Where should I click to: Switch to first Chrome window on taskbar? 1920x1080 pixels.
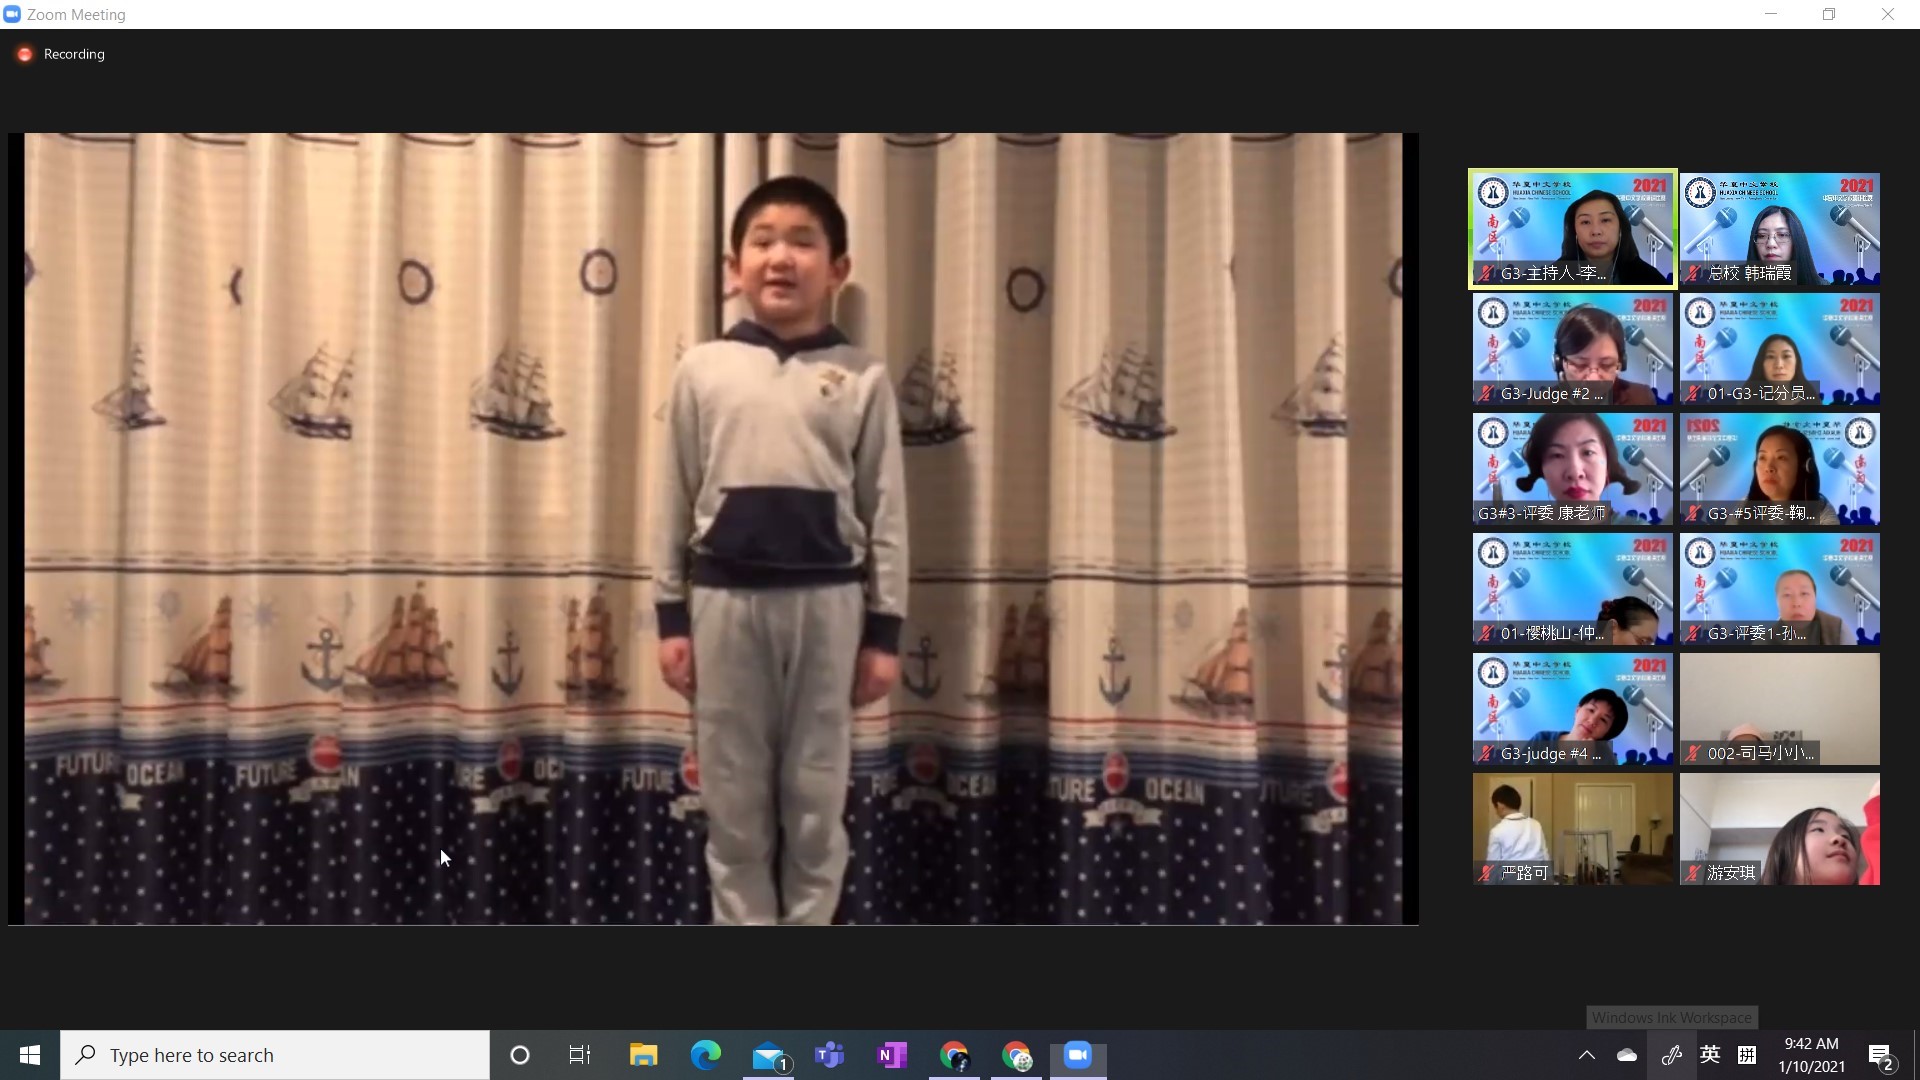coord(954,1055)
